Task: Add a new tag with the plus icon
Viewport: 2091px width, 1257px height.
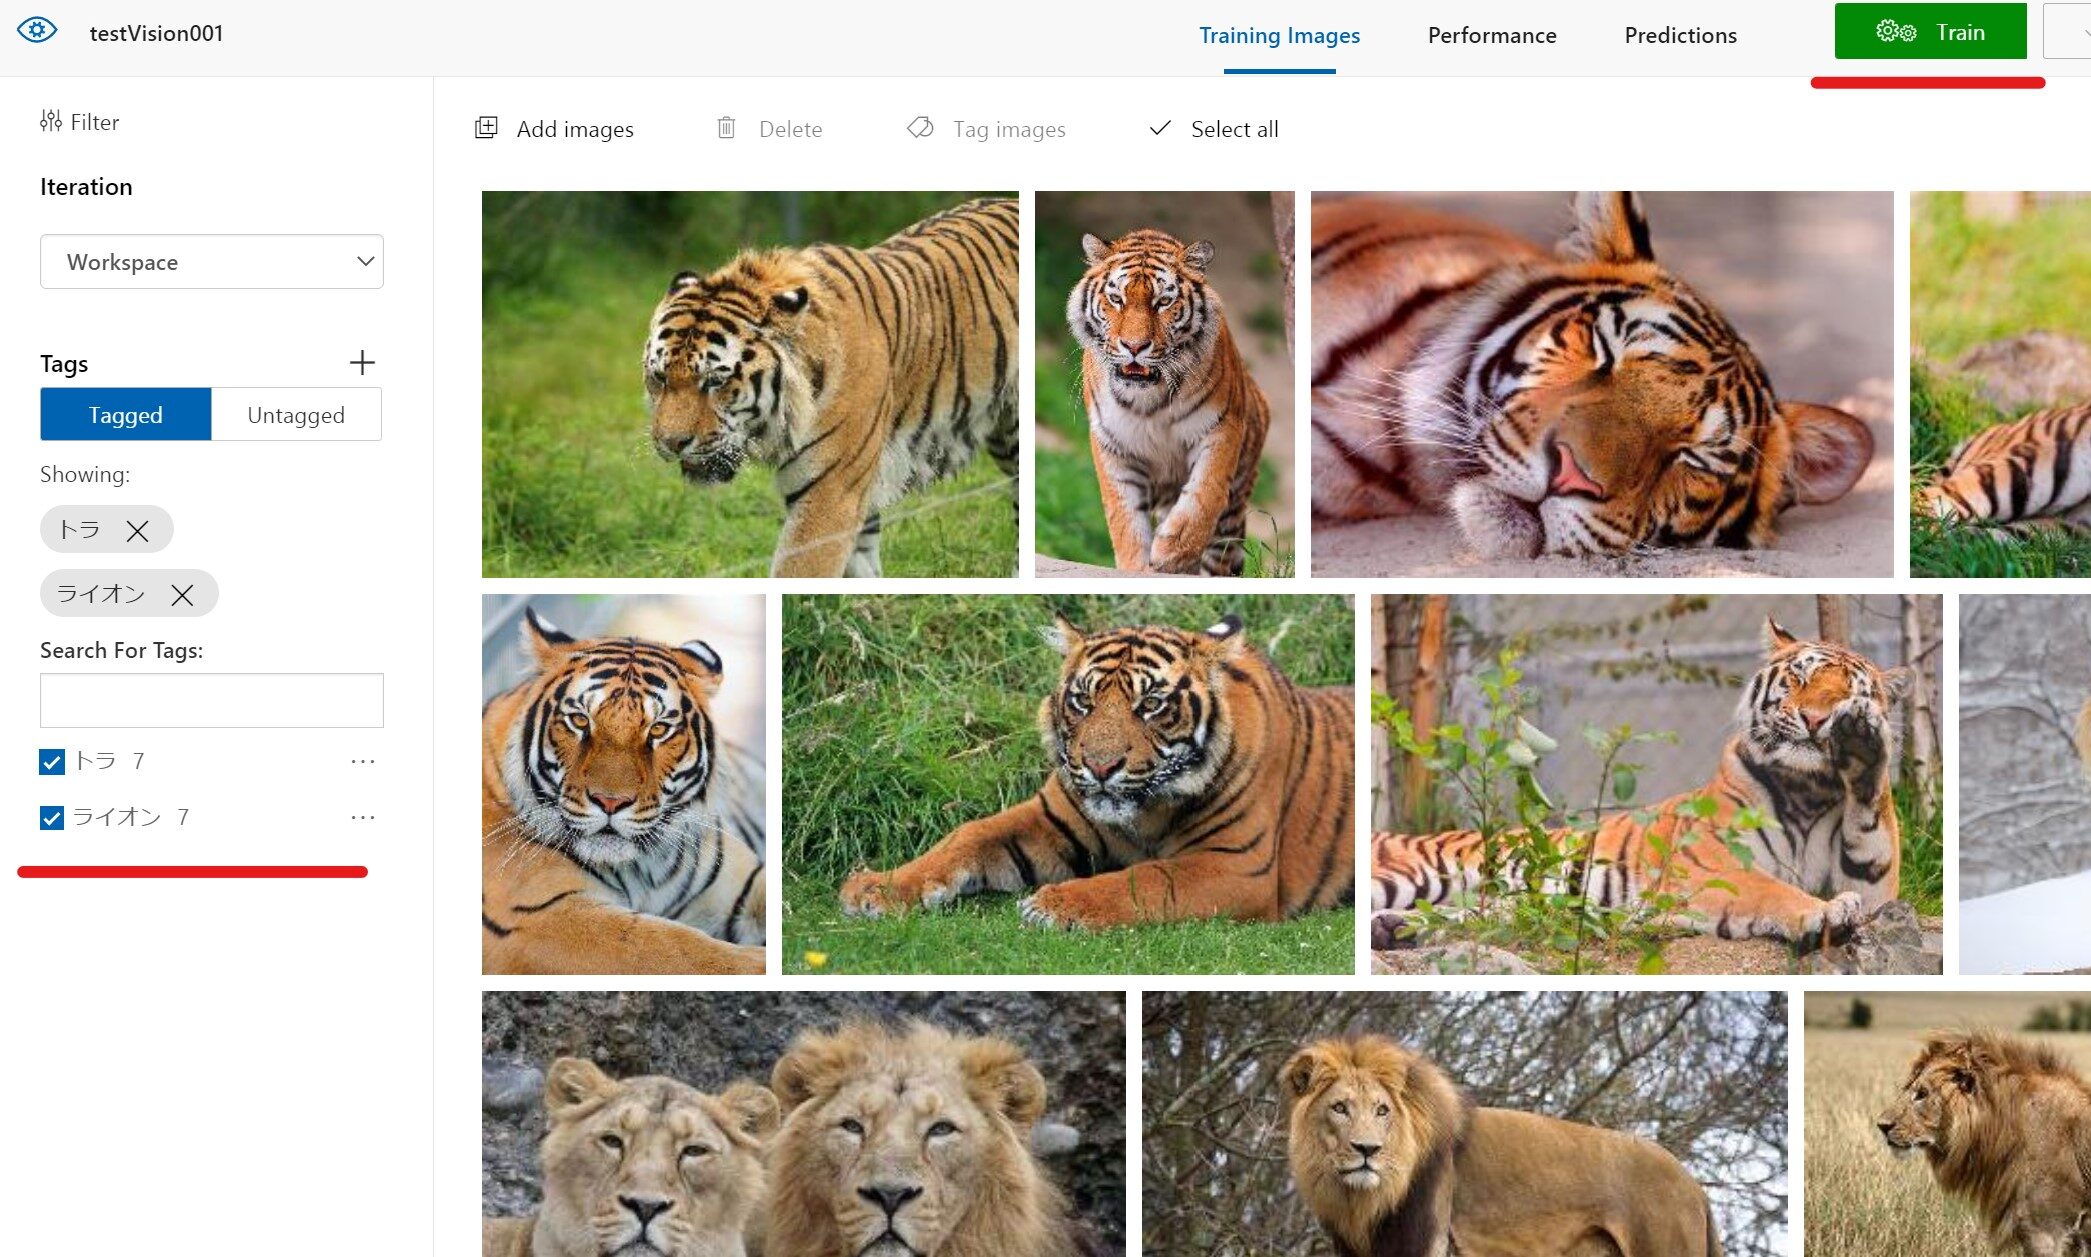Action: tap(362, 362)
